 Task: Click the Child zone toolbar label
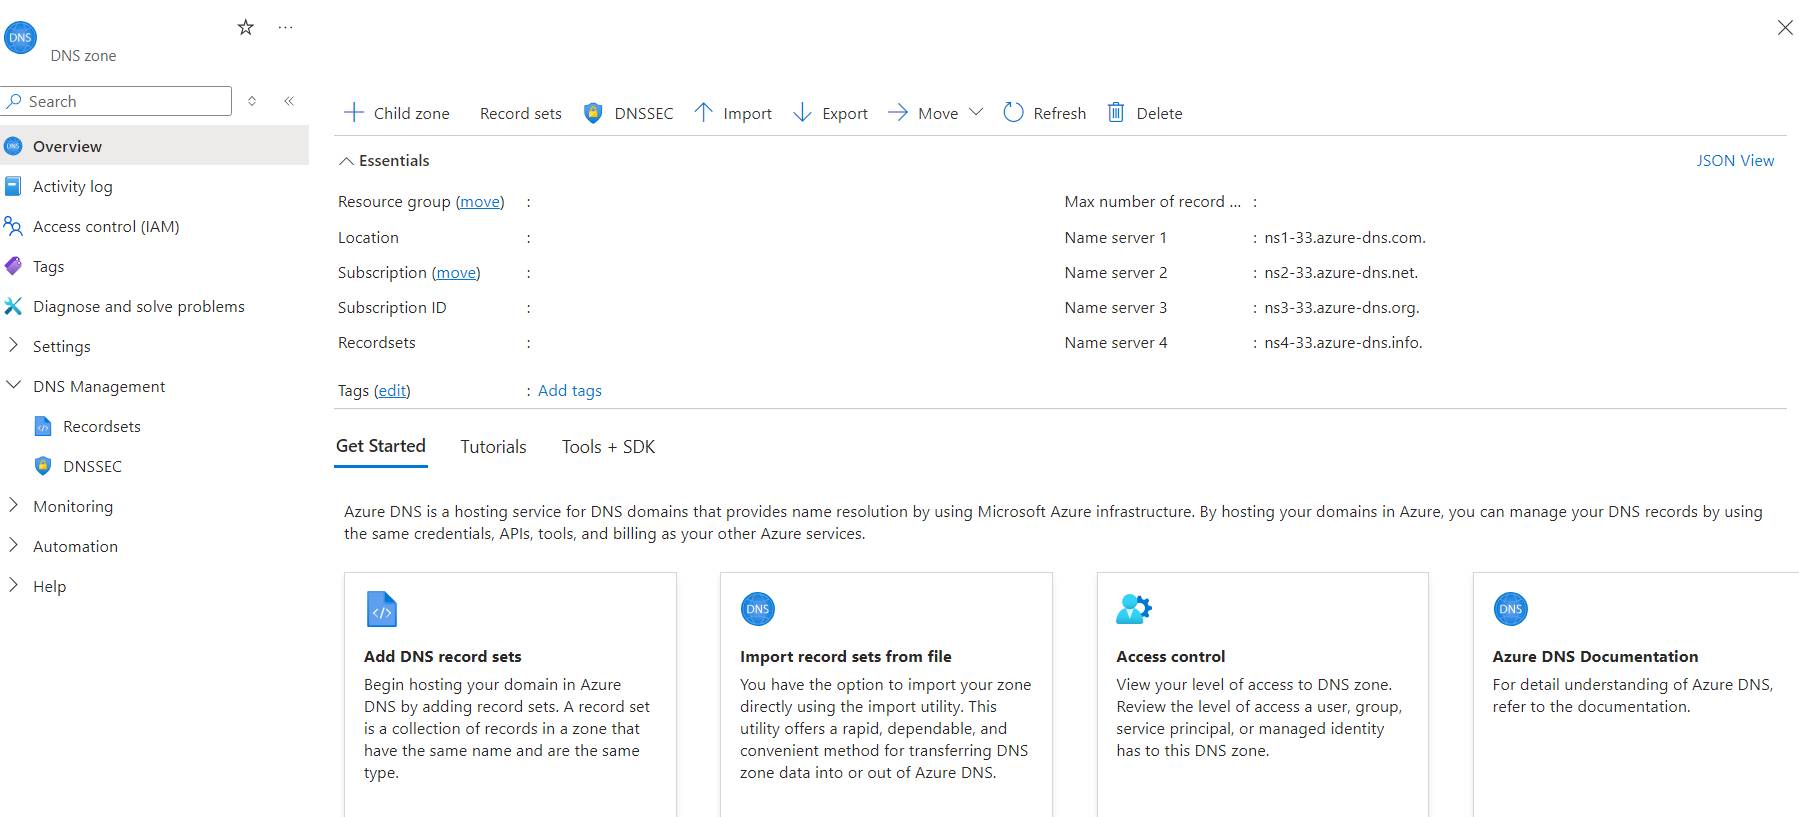point(412,113)
